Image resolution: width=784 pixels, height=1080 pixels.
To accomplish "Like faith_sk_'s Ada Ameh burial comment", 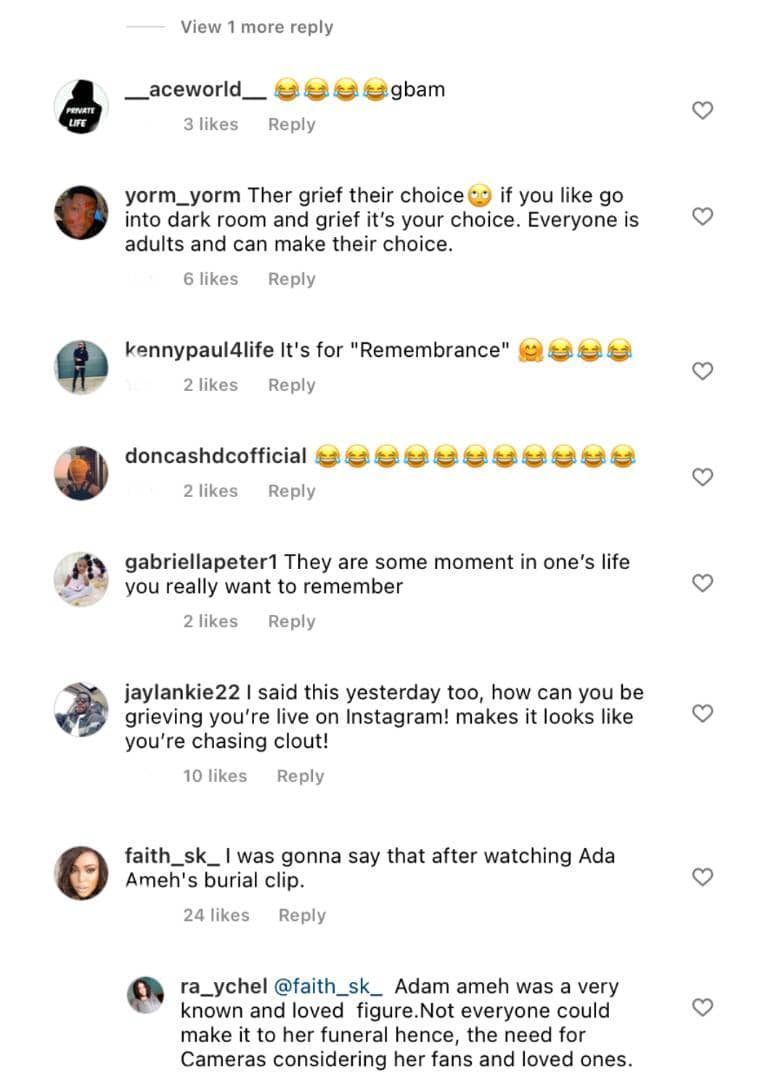I will coord(703,877).
